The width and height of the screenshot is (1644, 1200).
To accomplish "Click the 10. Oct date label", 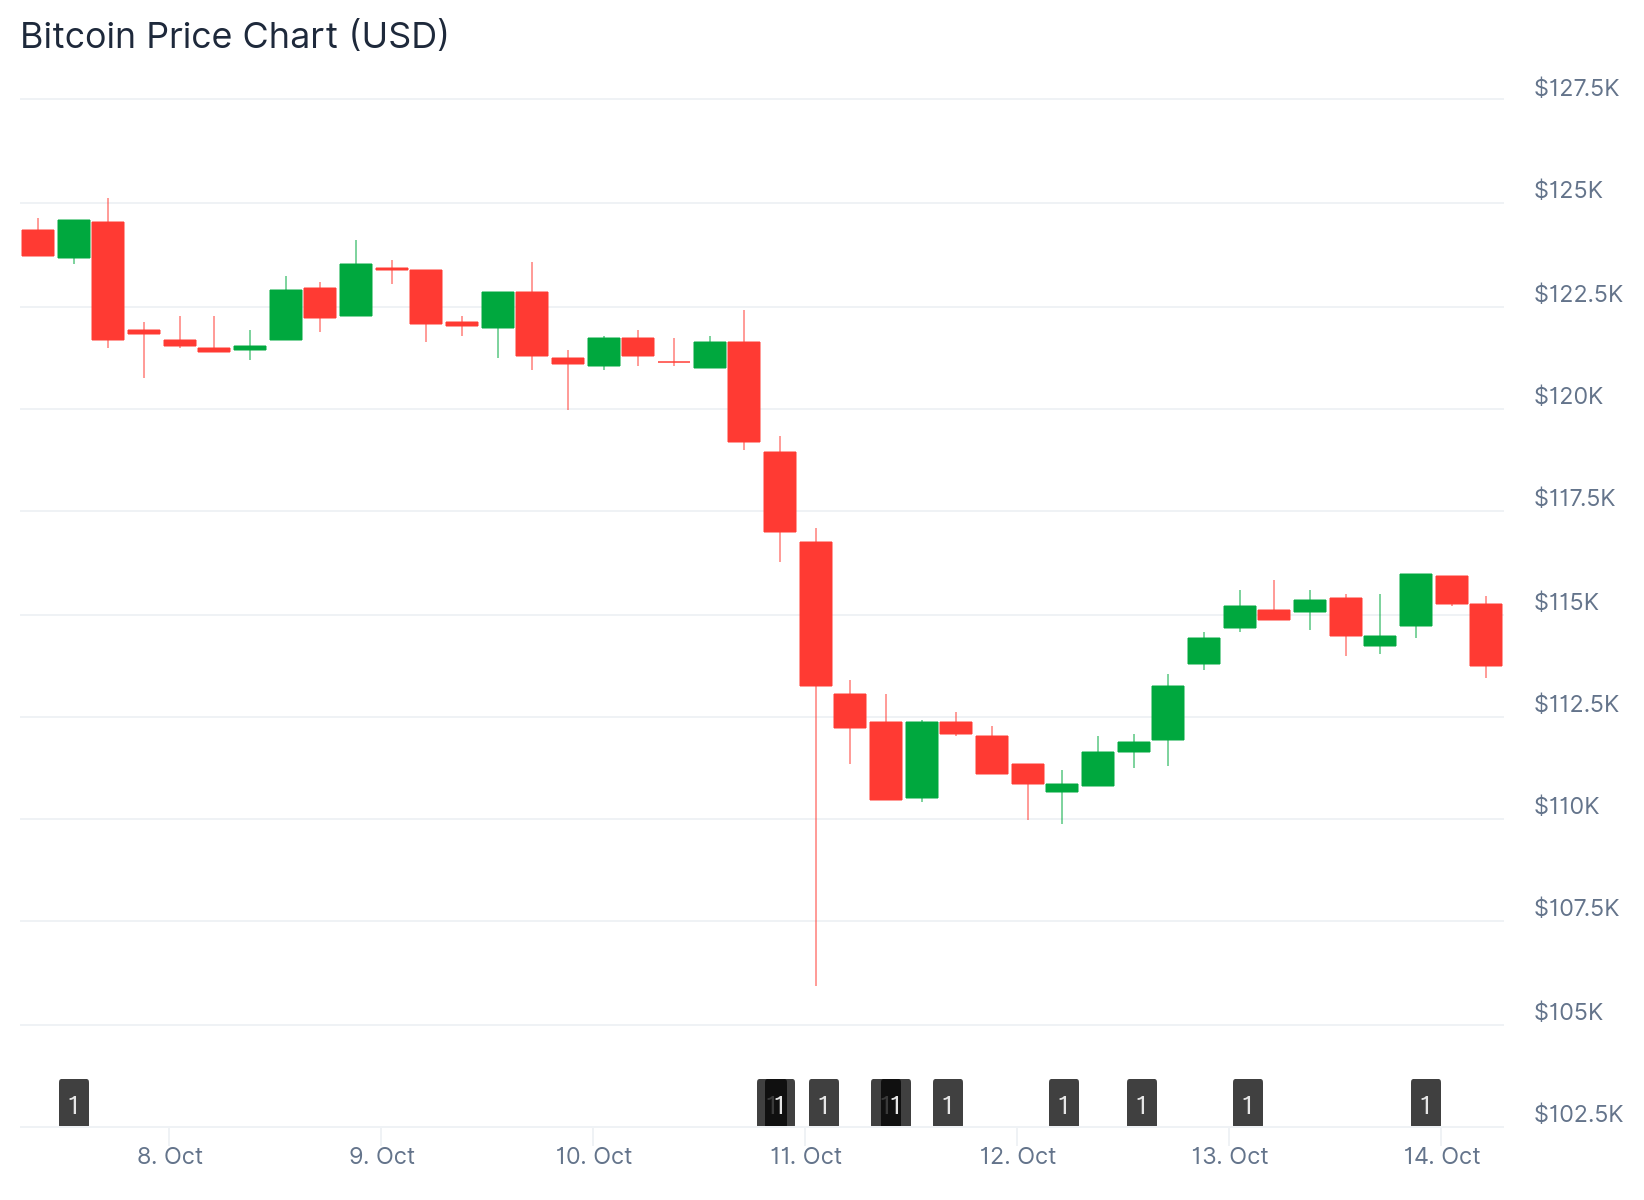I will pos(594,1156).
